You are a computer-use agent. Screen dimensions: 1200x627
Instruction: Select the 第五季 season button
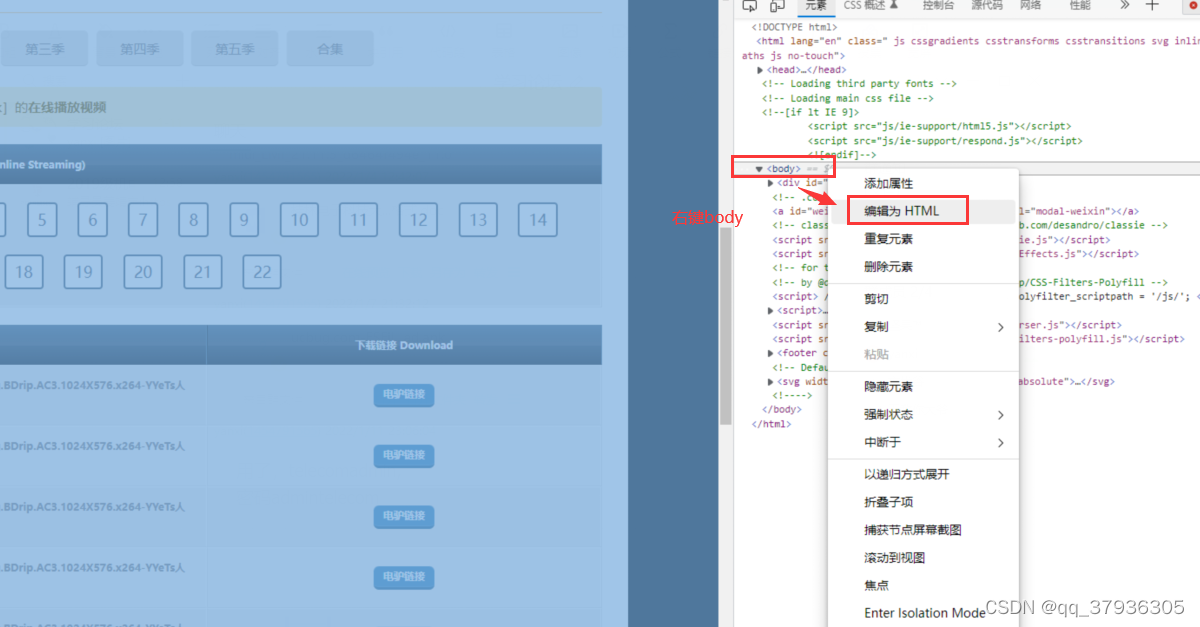[x=235, y=48]
